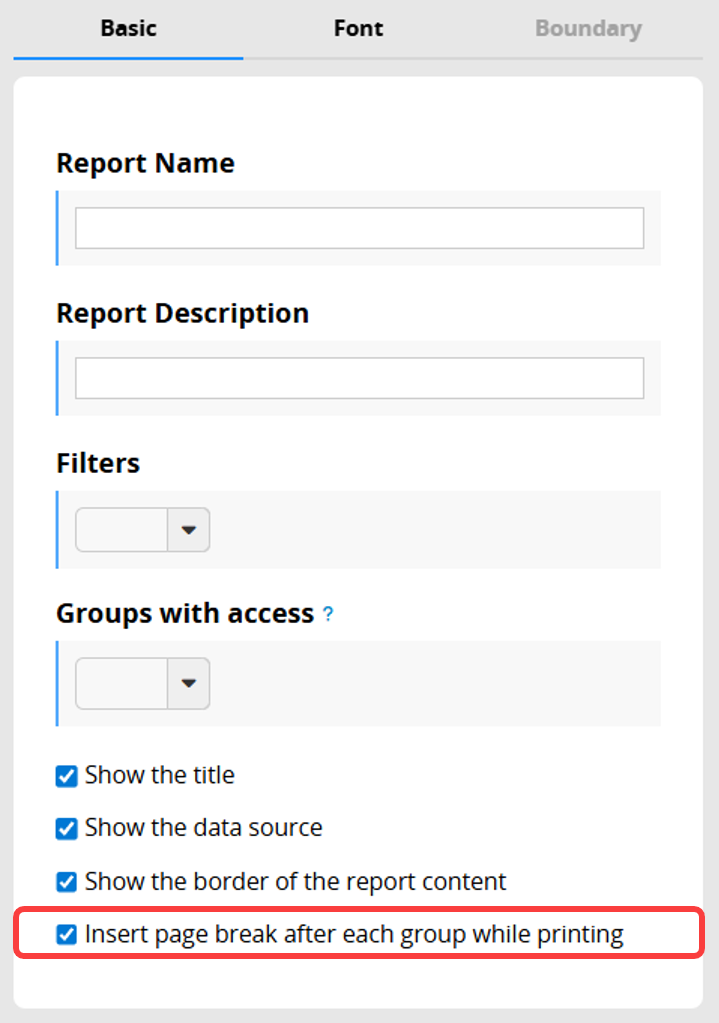Switch to the Font tab
719x1023 pixels.
[358, 28]
